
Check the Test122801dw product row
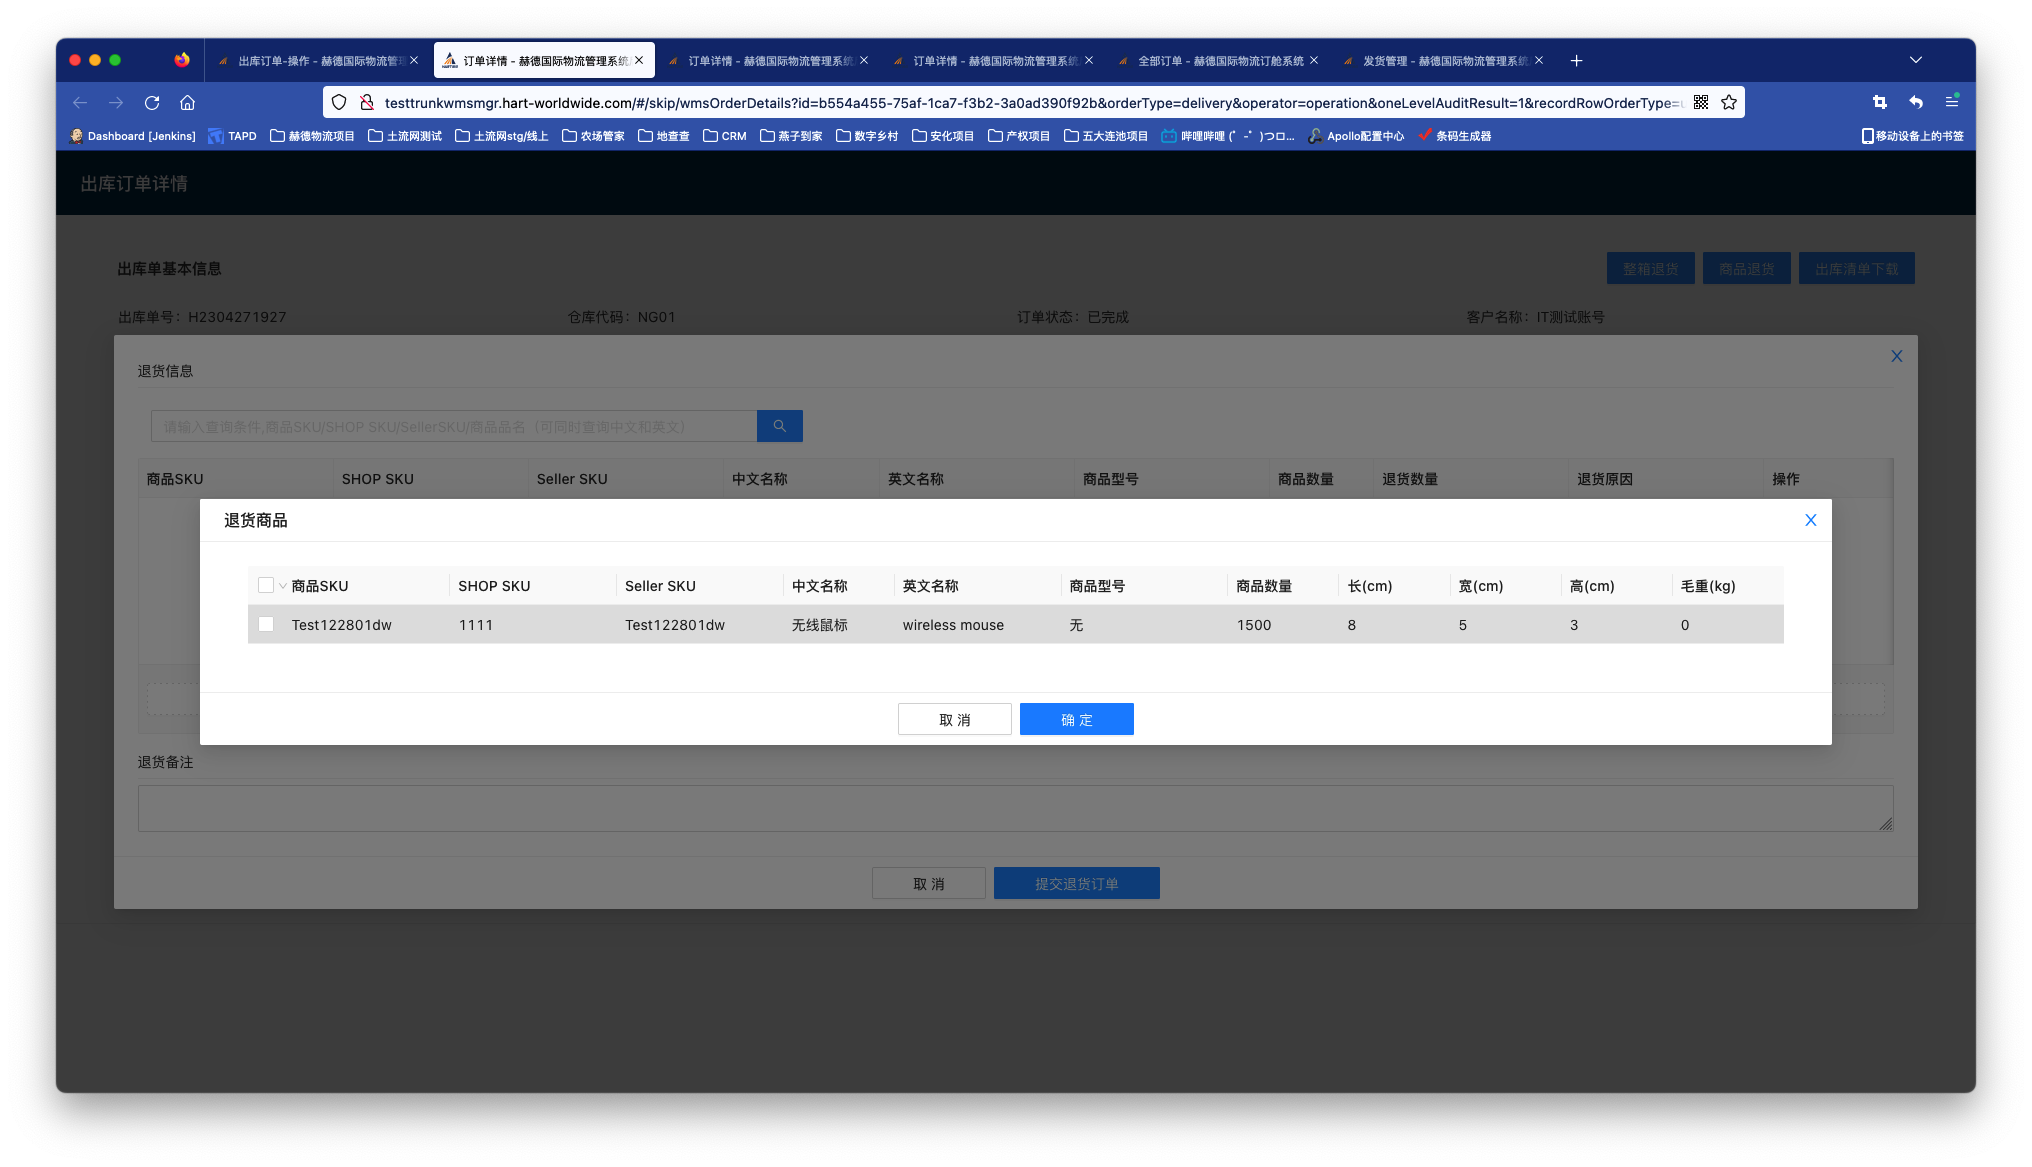(x=266, y=625)
